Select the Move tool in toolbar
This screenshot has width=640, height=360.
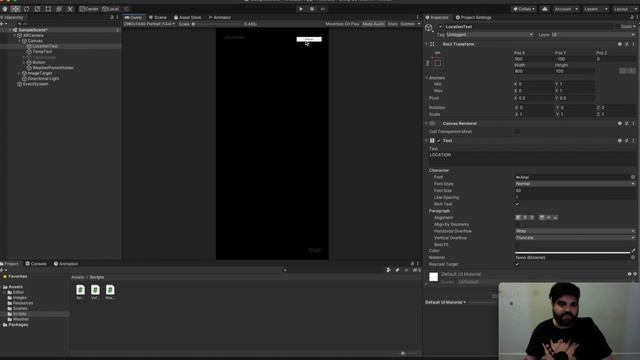tap(16, 9)
